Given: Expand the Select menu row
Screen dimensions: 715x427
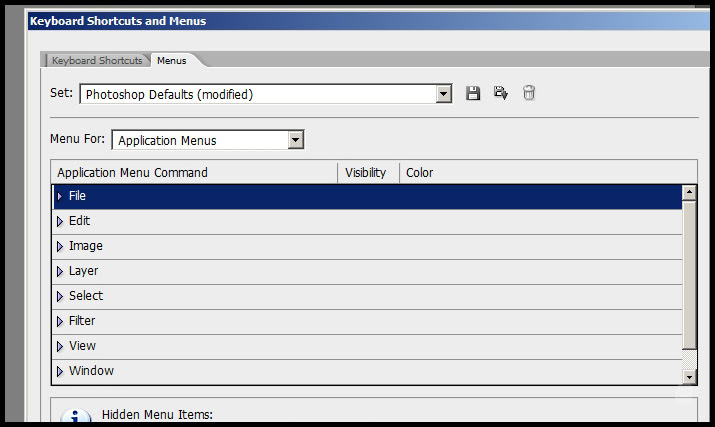Looking at the screenshot, I should coord(60,297).
